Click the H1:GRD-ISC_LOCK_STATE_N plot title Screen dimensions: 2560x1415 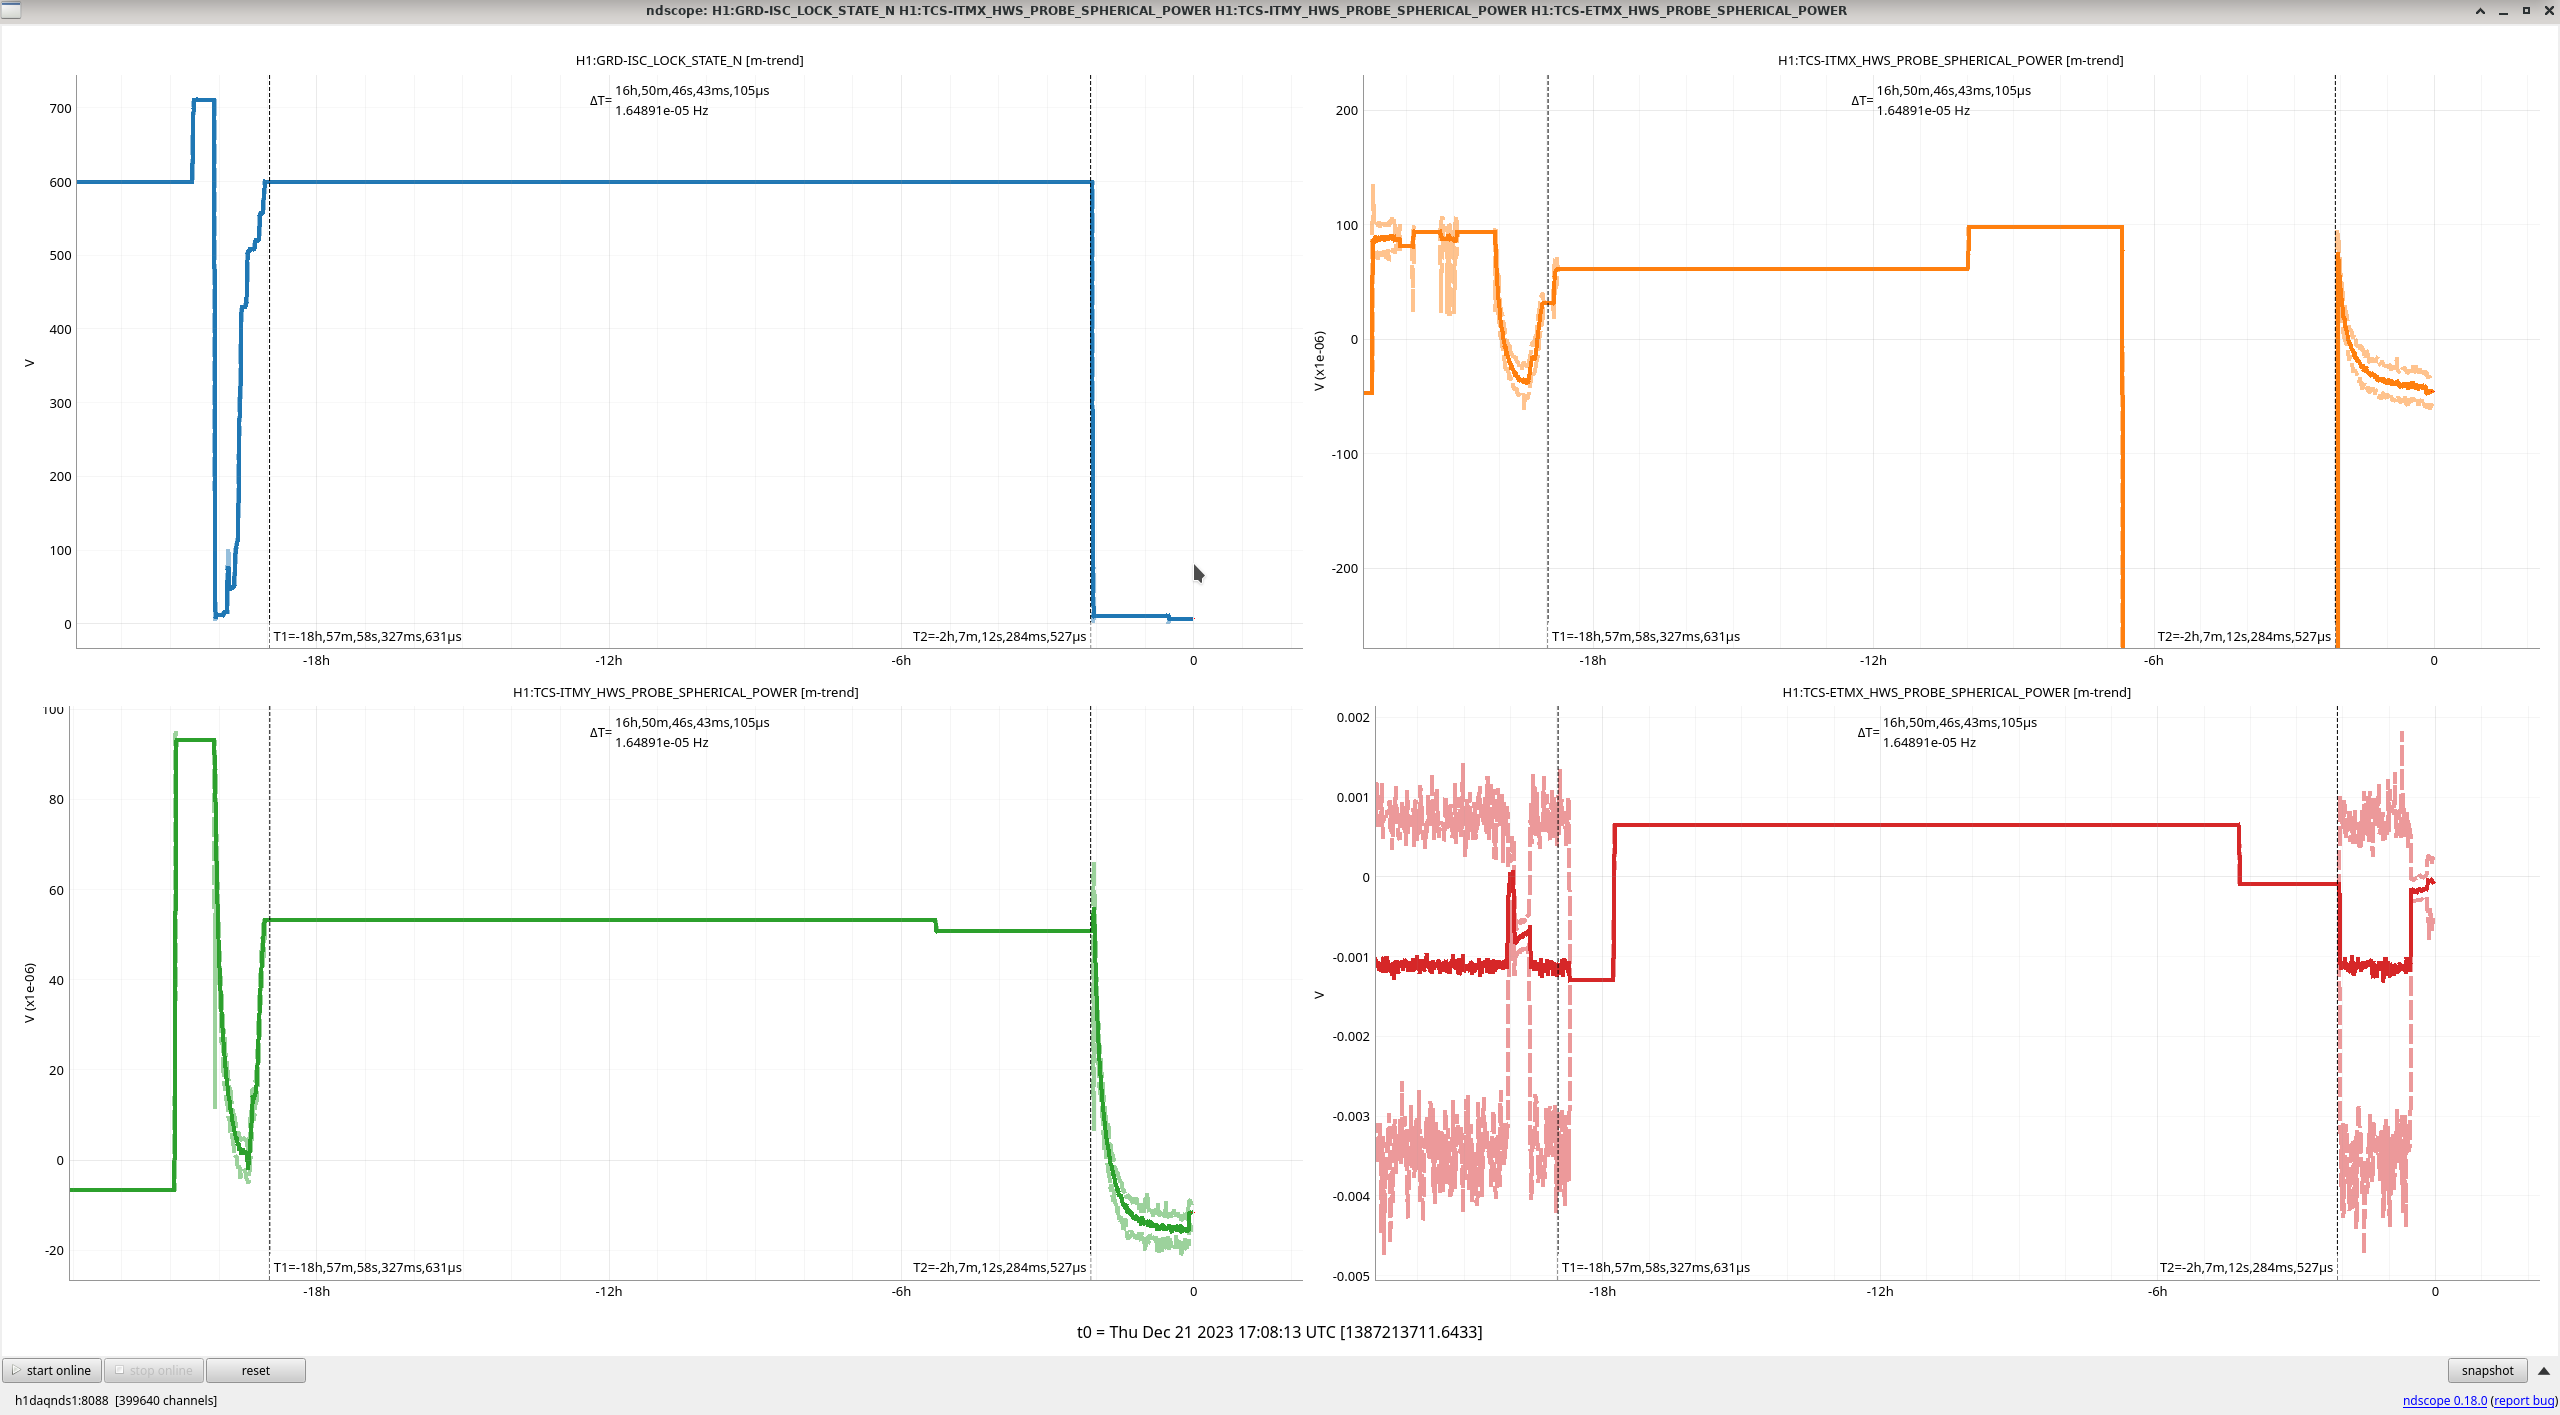pyautogui.click(x=689, y=60)
